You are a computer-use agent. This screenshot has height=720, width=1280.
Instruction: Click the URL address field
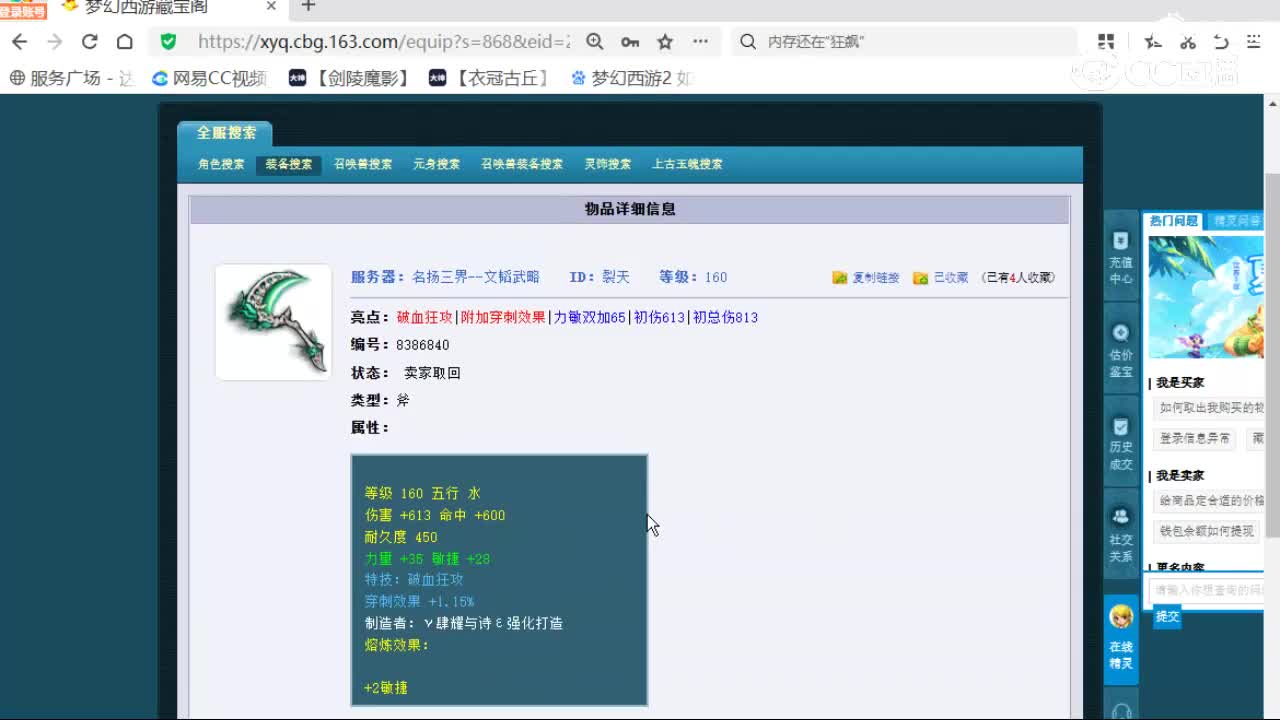point(384,42)
